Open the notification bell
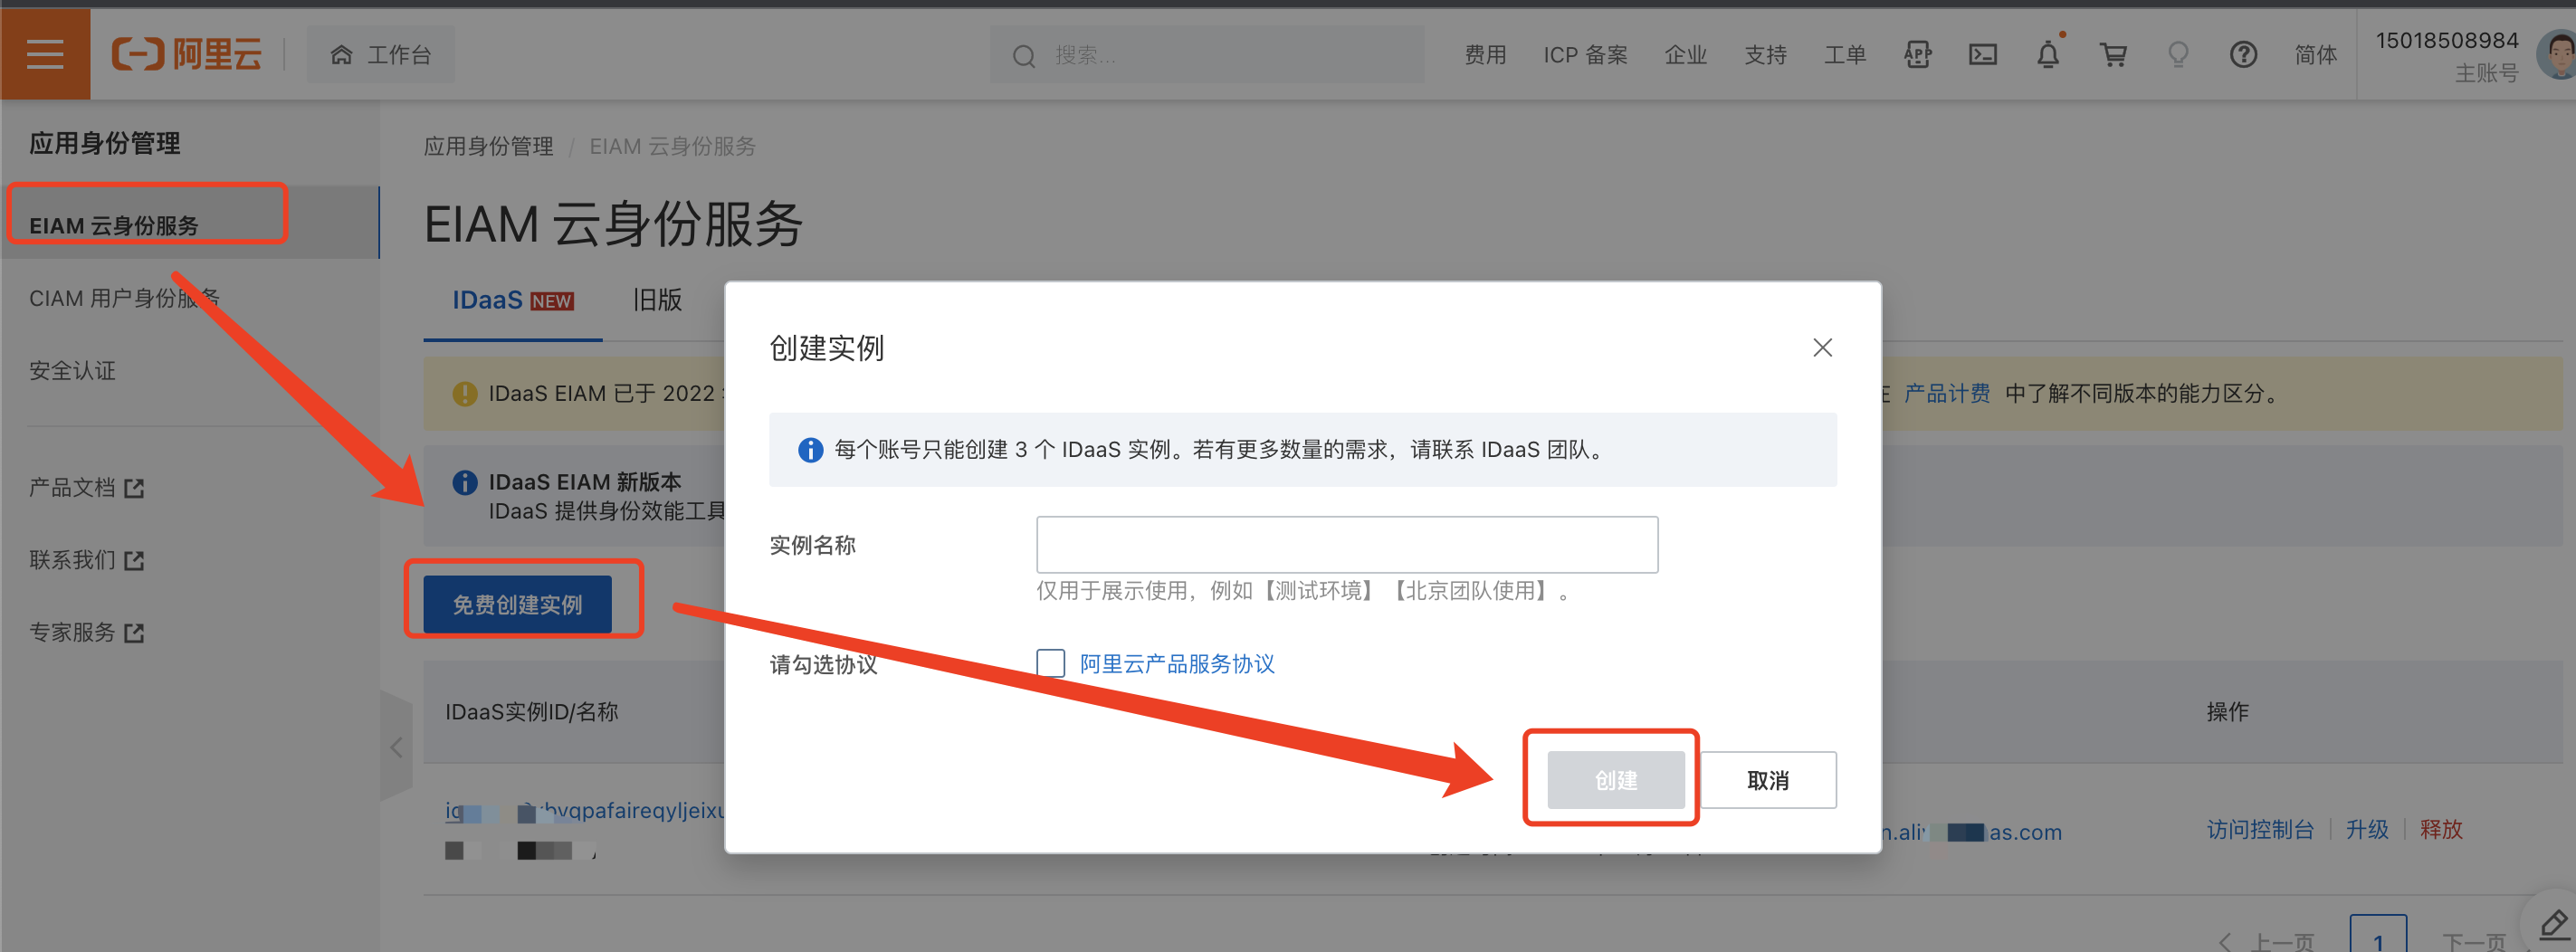The width and height of the screenshot is (2576, 952). click(2048, 54)
